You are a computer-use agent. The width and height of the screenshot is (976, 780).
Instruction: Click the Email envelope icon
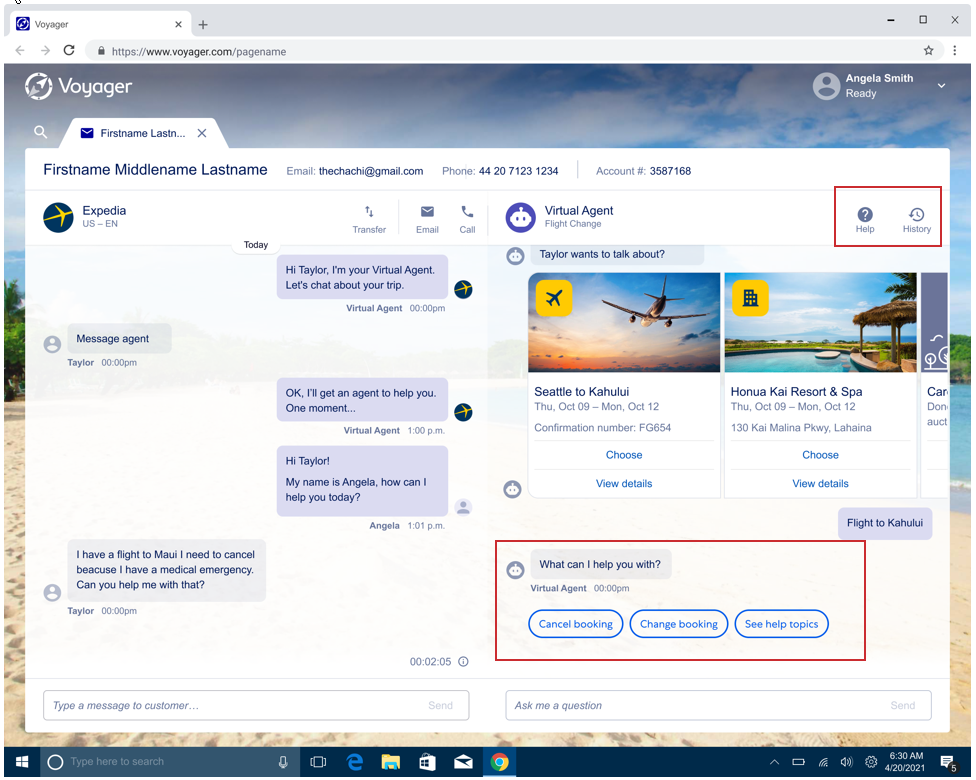(427, 212)
